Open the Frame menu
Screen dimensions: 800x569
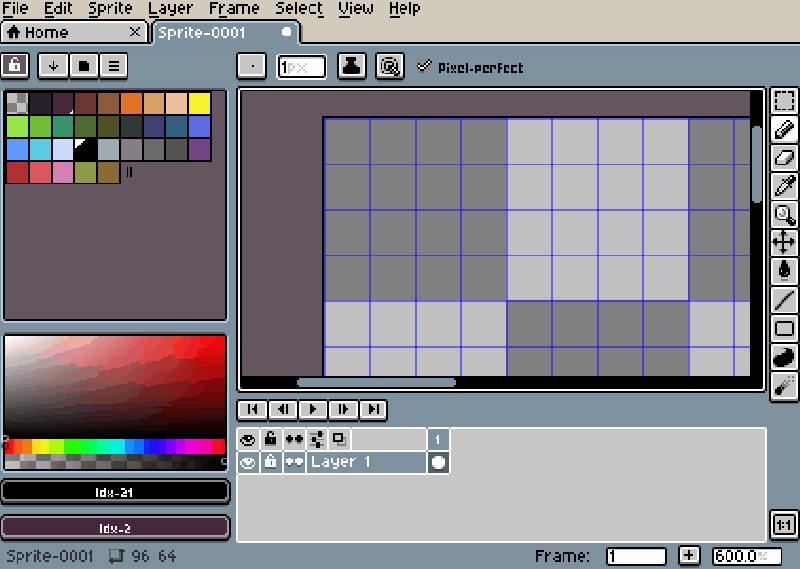[x=234, y=9]
